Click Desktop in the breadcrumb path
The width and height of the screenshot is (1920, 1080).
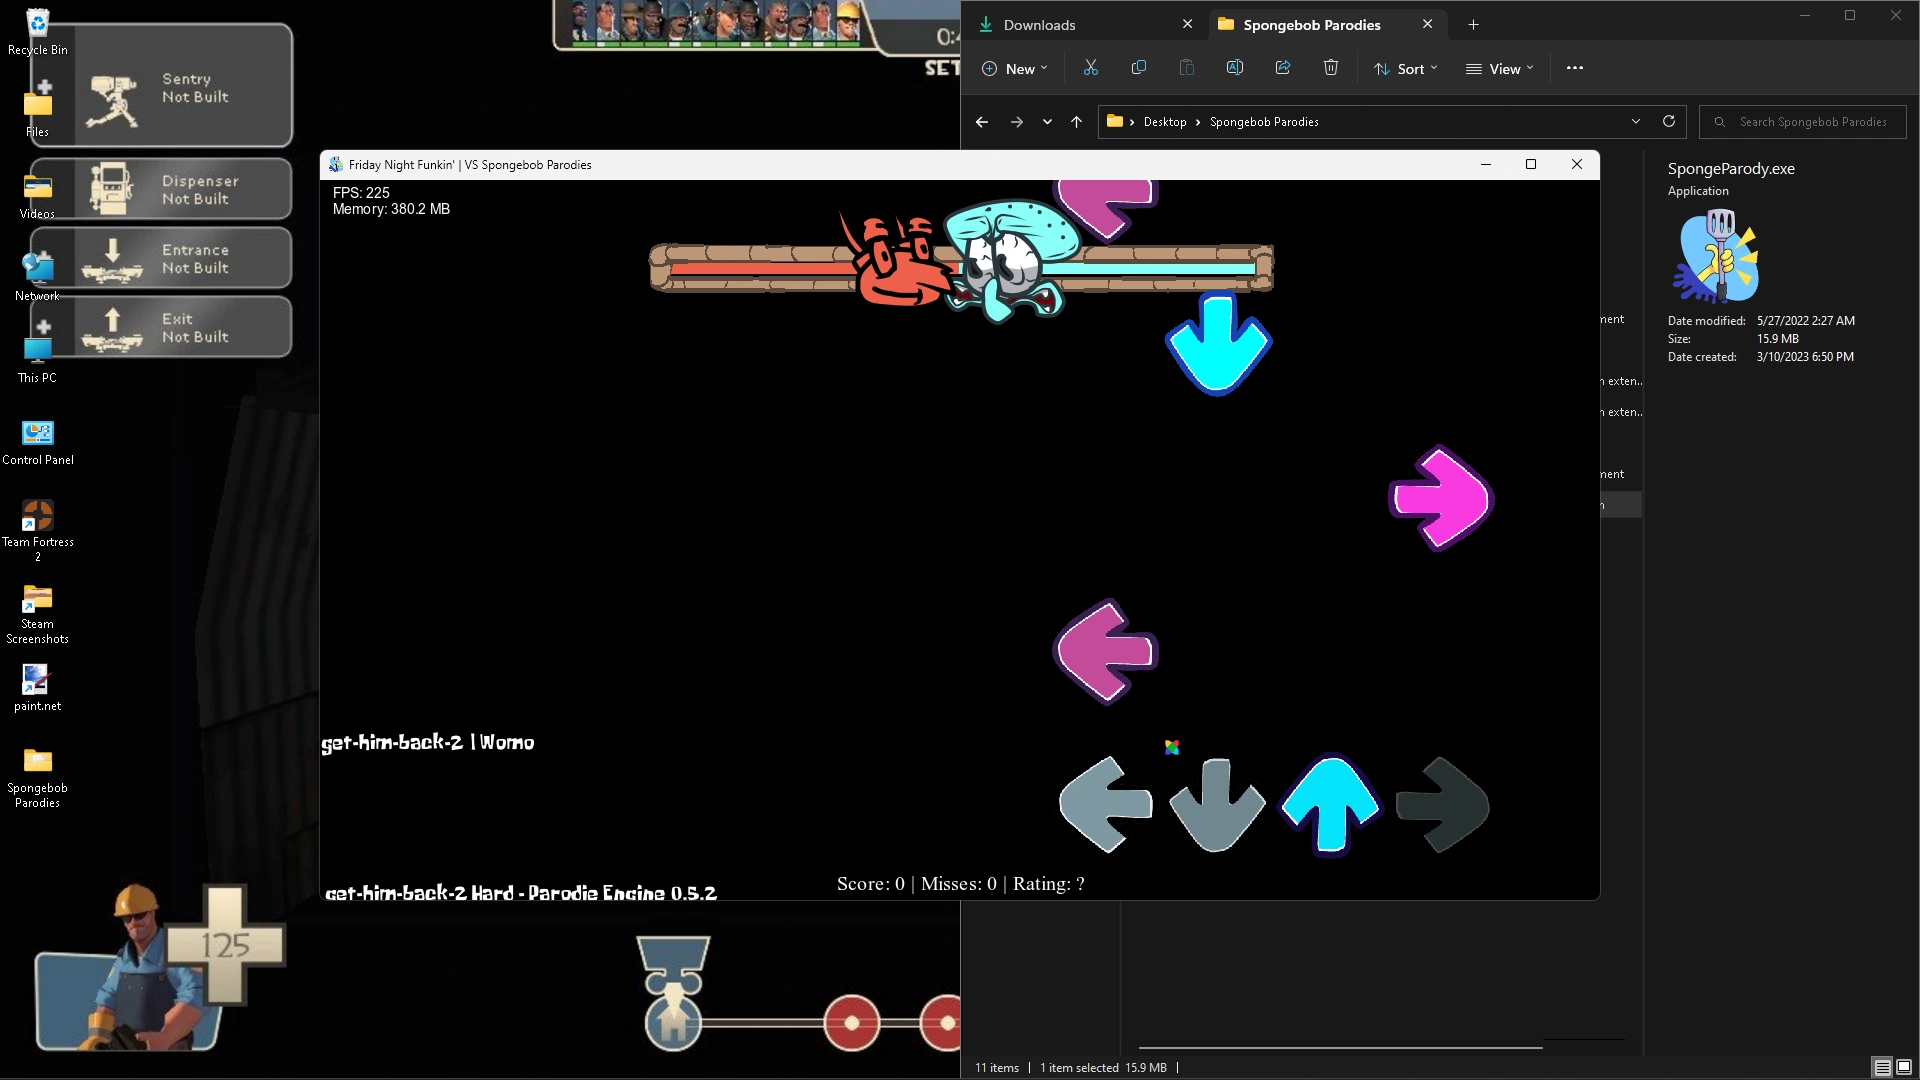click(x=1163, y=121)
